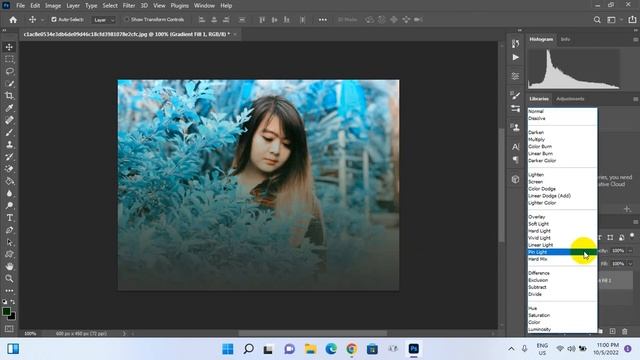Select the Crop tool
The height and width of the screenshot is (360, 640).
9,96
